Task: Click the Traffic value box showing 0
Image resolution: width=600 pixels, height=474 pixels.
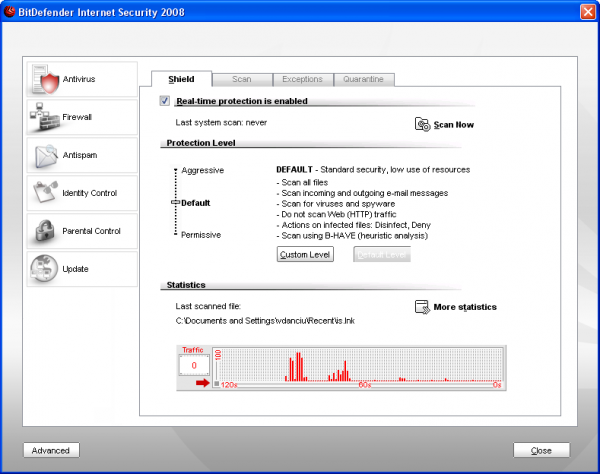Action: pos(194,365)
